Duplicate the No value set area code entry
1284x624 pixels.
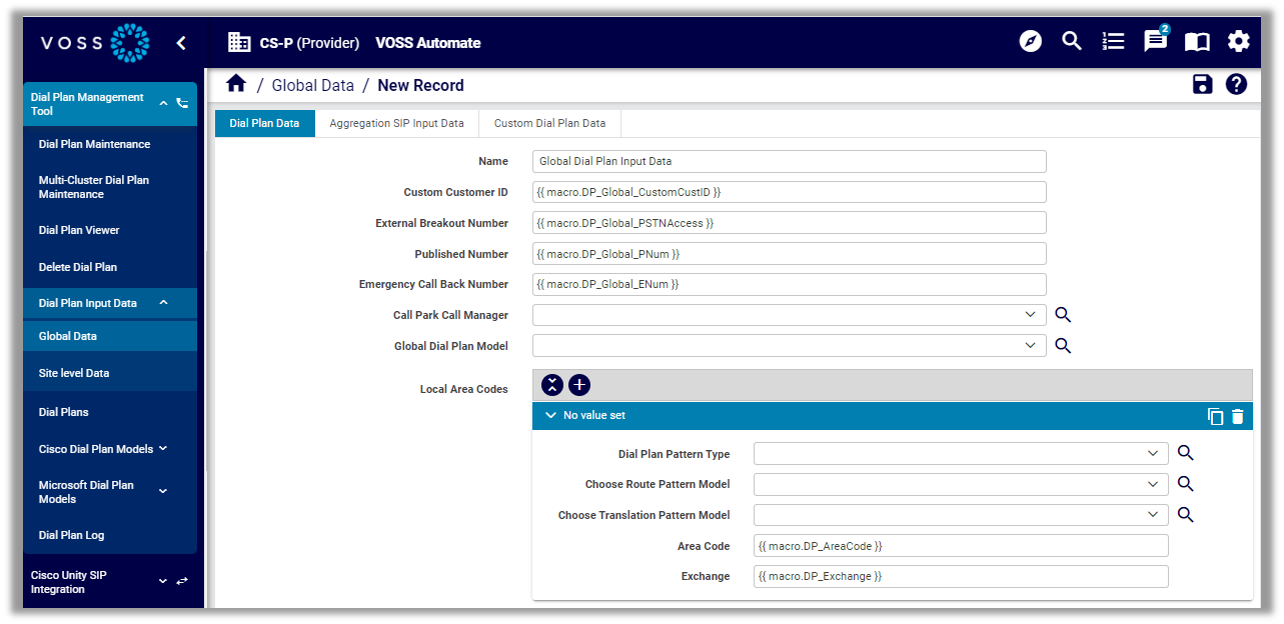(x=1216, y=415)
